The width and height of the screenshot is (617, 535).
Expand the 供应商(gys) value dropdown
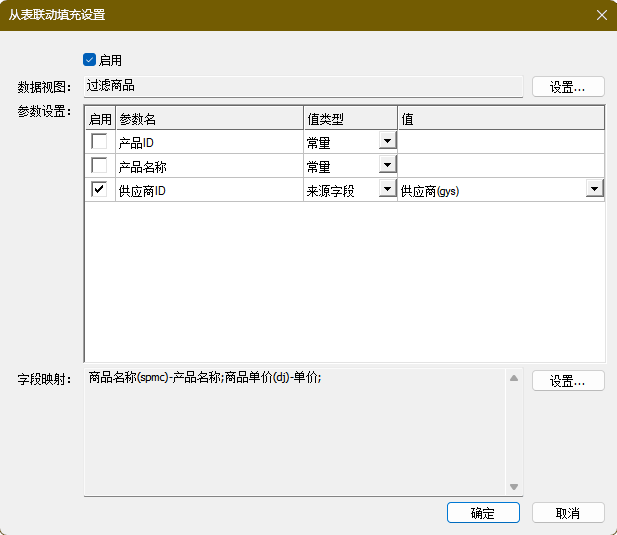point(595,189)
